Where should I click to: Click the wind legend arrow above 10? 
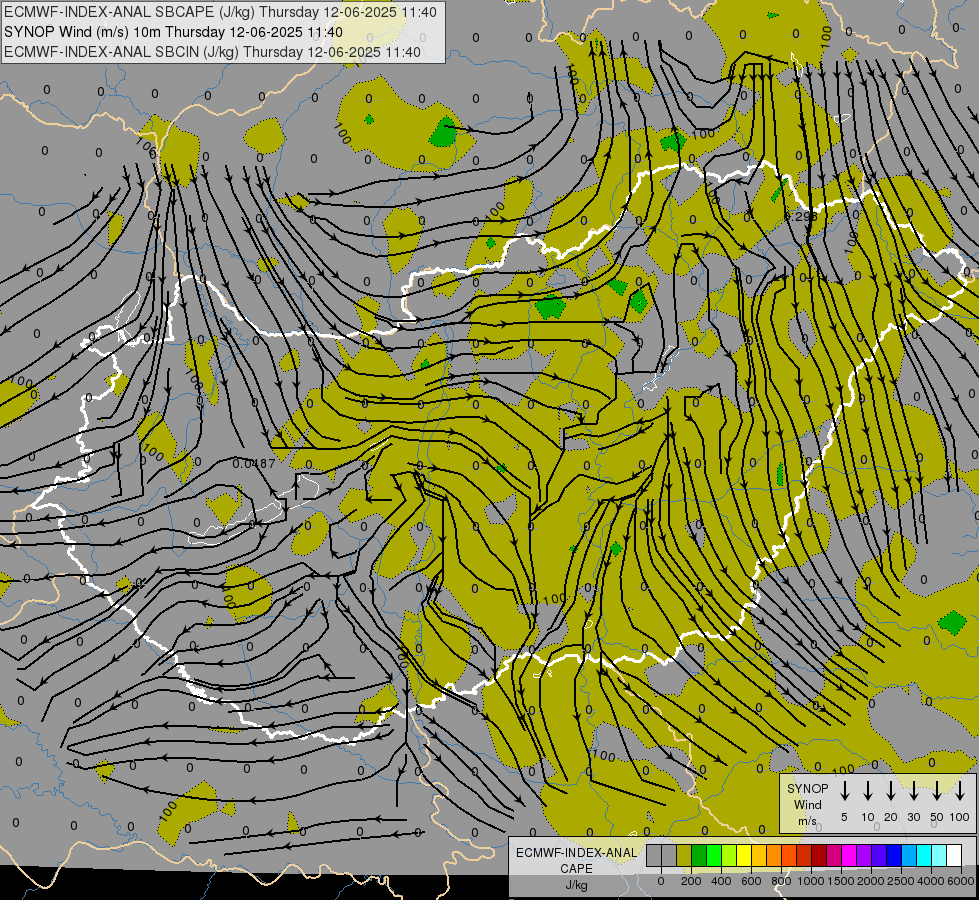[x=868, y=791]
